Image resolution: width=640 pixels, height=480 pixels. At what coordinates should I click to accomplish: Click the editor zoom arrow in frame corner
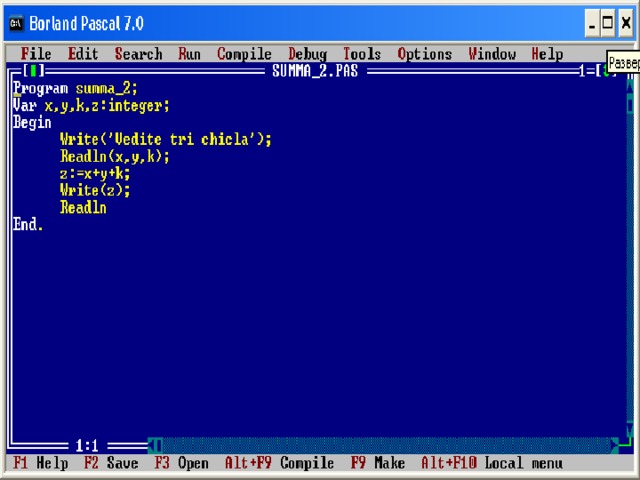tap(605, 71)
